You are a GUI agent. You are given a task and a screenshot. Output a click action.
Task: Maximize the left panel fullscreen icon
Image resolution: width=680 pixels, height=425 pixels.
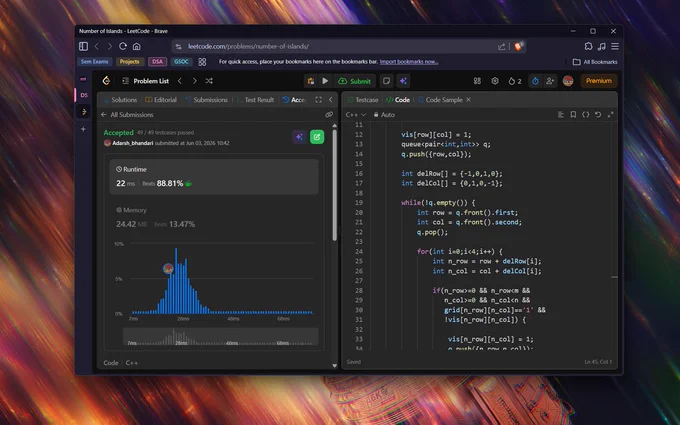click(318, 100)
